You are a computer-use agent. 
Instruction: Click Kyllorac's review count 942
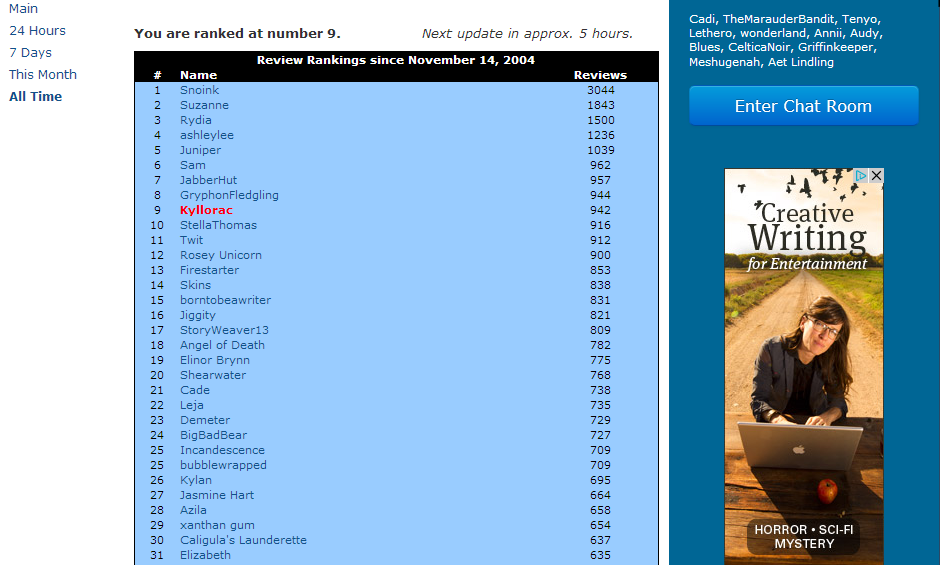tap(600, 210)
